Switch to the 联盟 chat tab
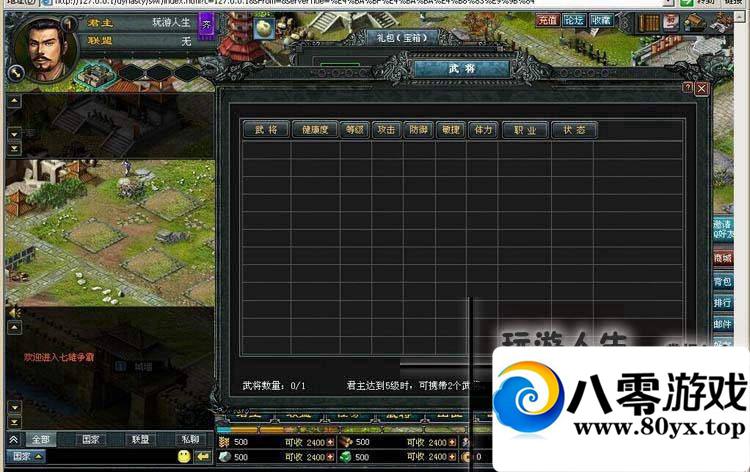The width and height of the screenshot is (750, 472). click(x=140, y=439)
